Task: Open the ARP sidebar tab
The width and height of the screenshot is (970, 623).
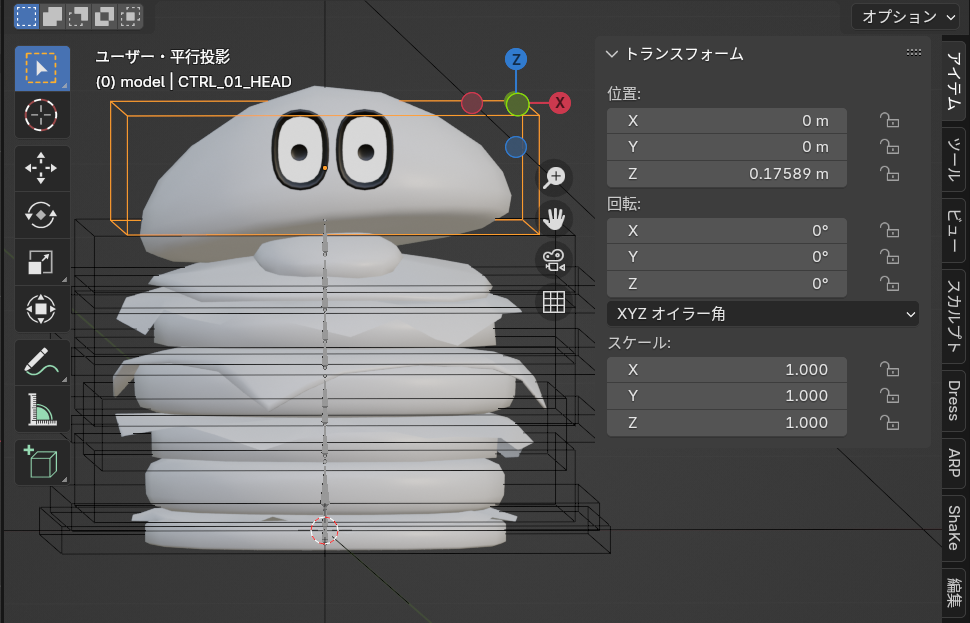Action: pos(953,466)
